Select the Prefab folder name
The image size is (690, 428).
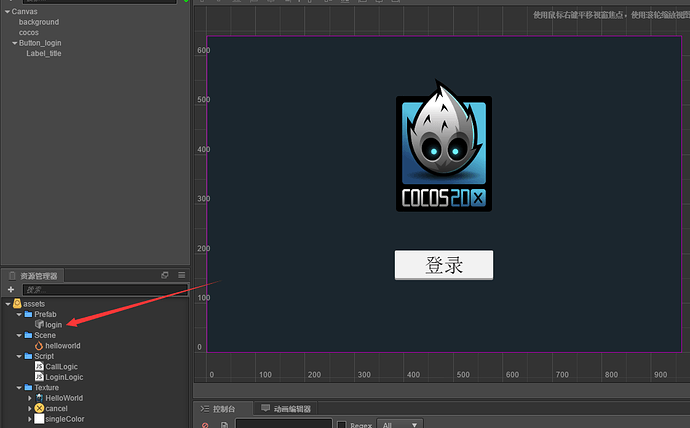pyautogui.click(x=45, y=315)
